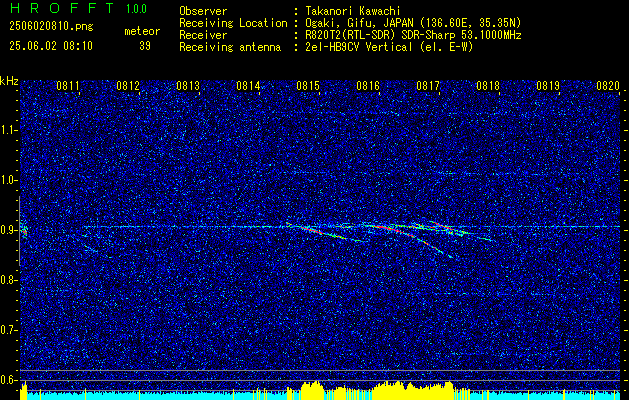
Task: Click the meteor count value 39
Action: point(145,46)
